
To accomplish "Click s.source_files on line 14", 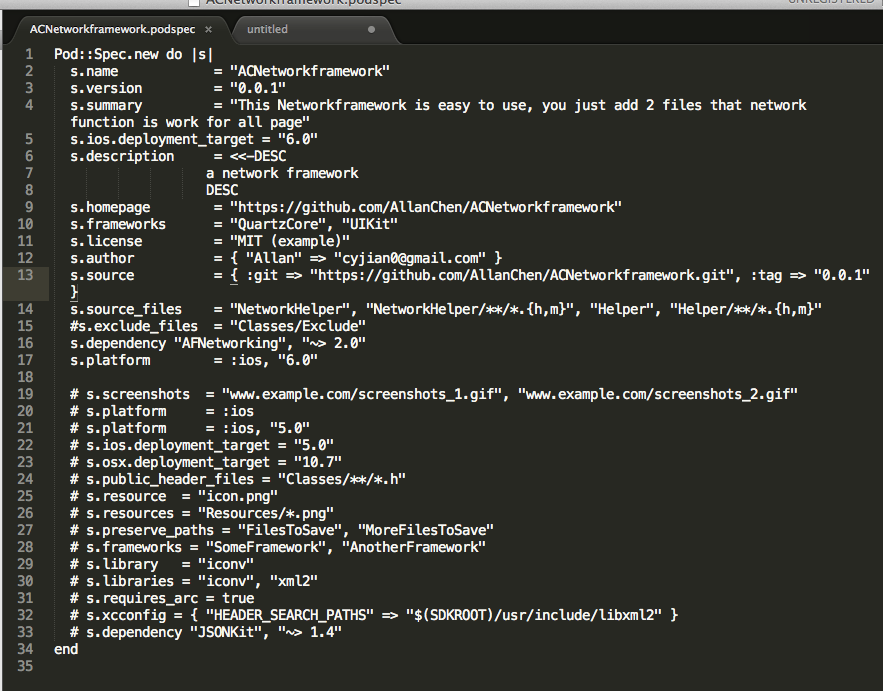I will [x=126, y=309].
